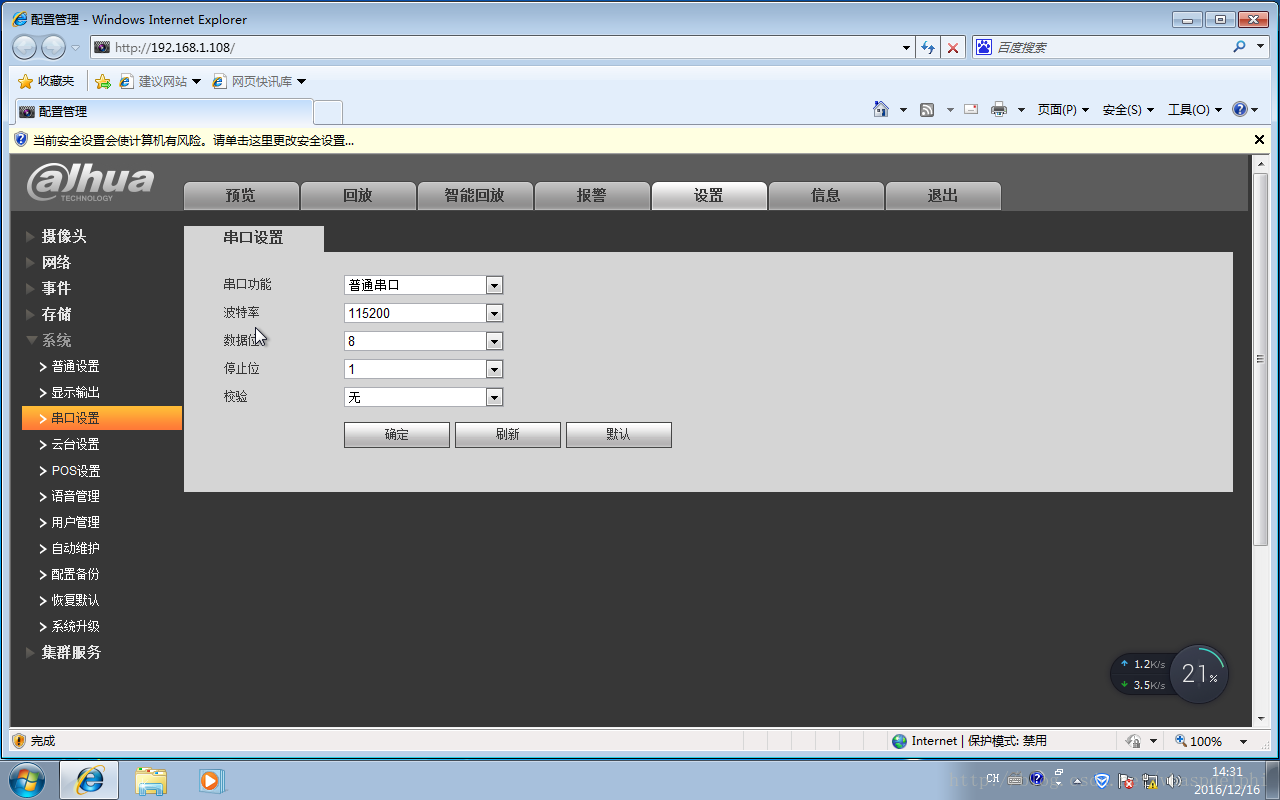Open Favorites star 收藏夹
The image size is (1280, 800).
point(46,81)
